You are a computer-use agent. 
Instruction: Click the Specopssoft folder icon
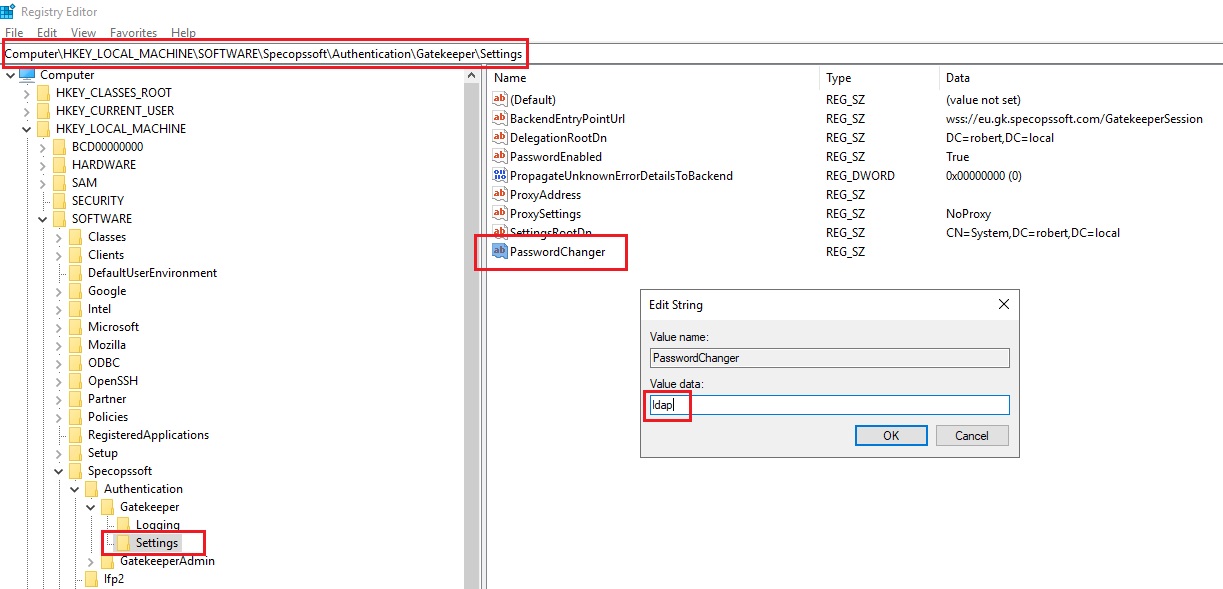pos(75,471)
